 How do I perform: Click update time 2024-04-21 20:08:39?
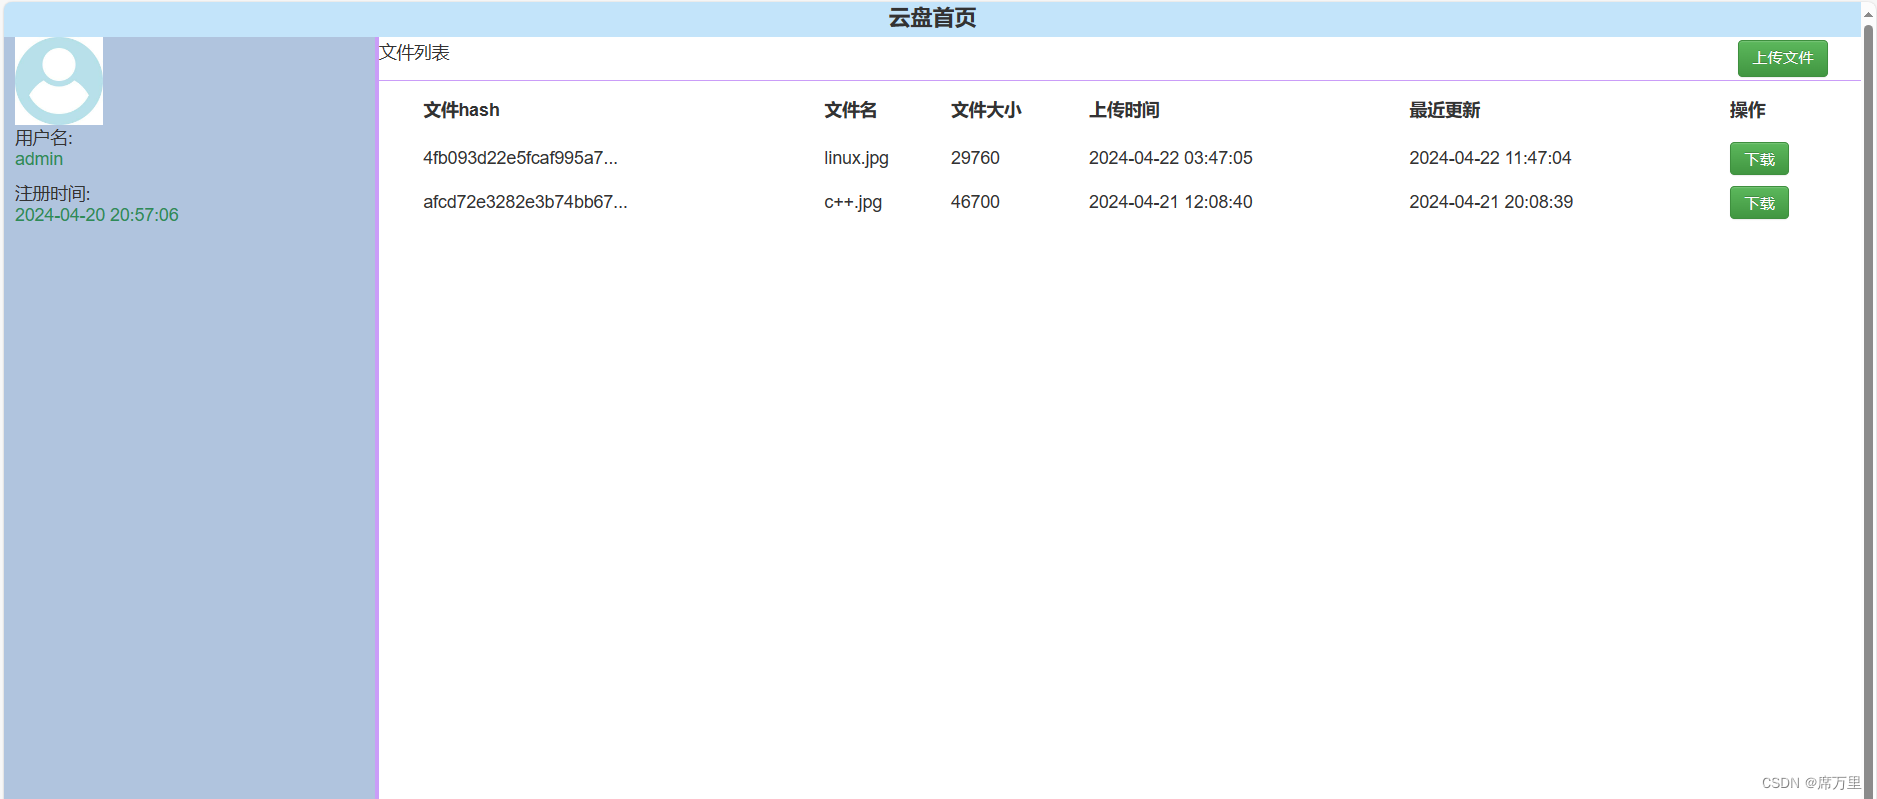tap(1491, 202)
